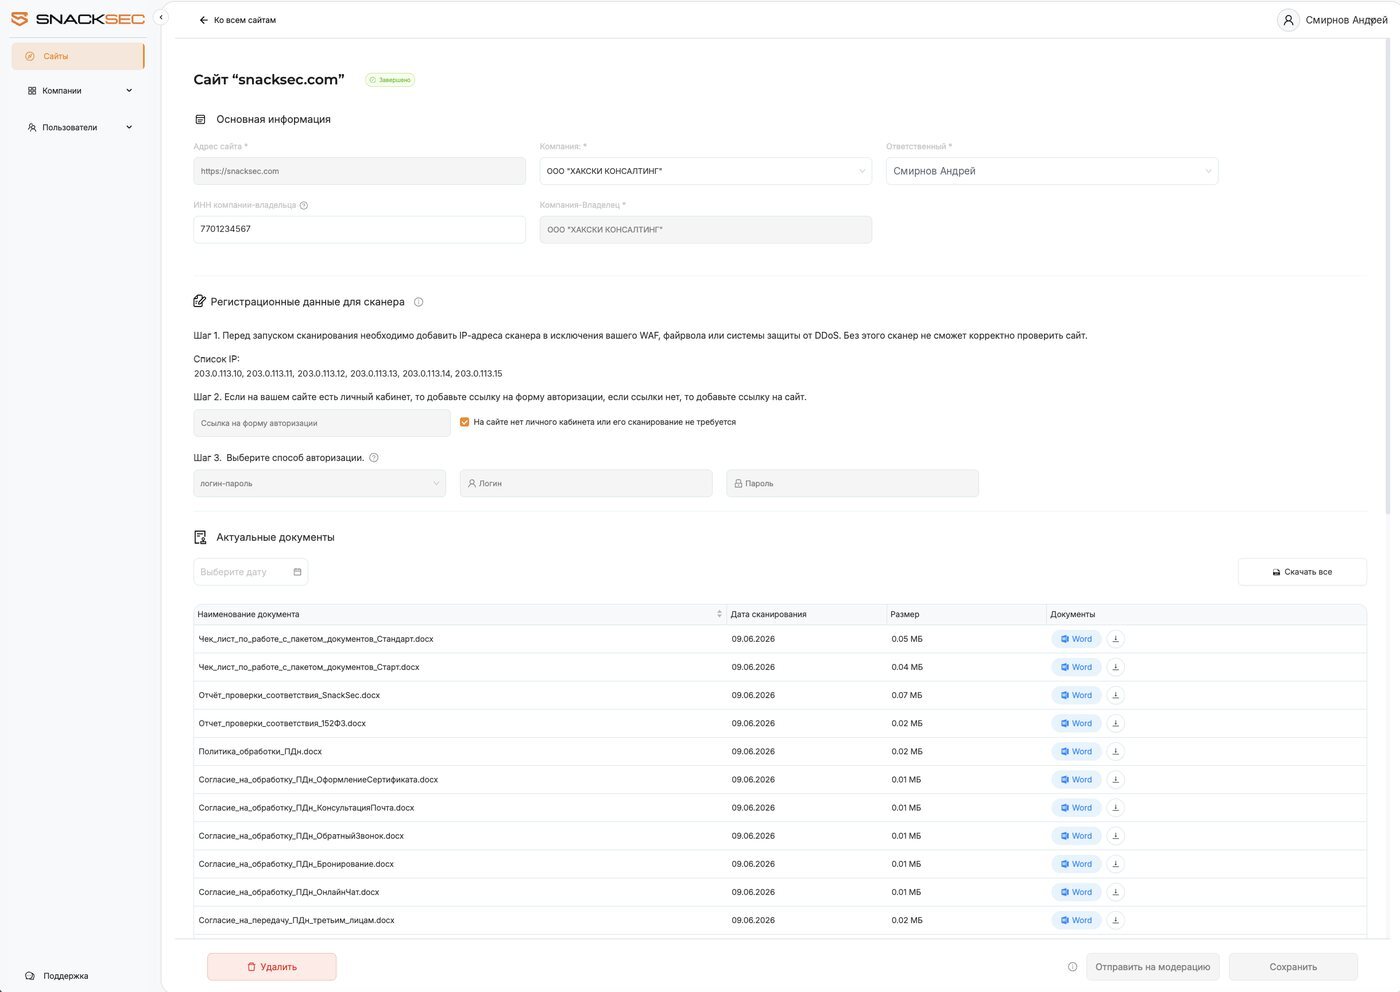The image size is (1400, 992).
Task: Open Word button for Чек_лист Старт.docx
Action: (1076, 667)
